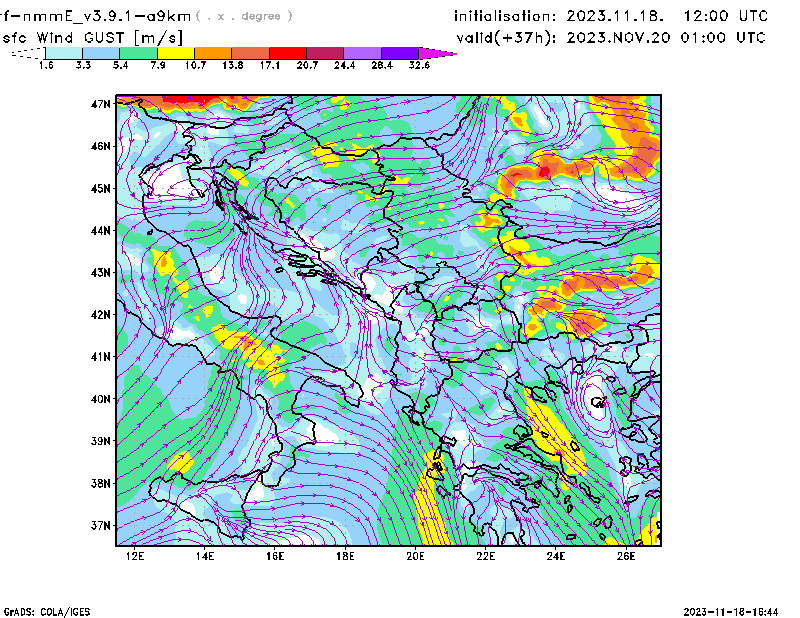
Task: Select the deep violet legend swatch
Action: 399,53
